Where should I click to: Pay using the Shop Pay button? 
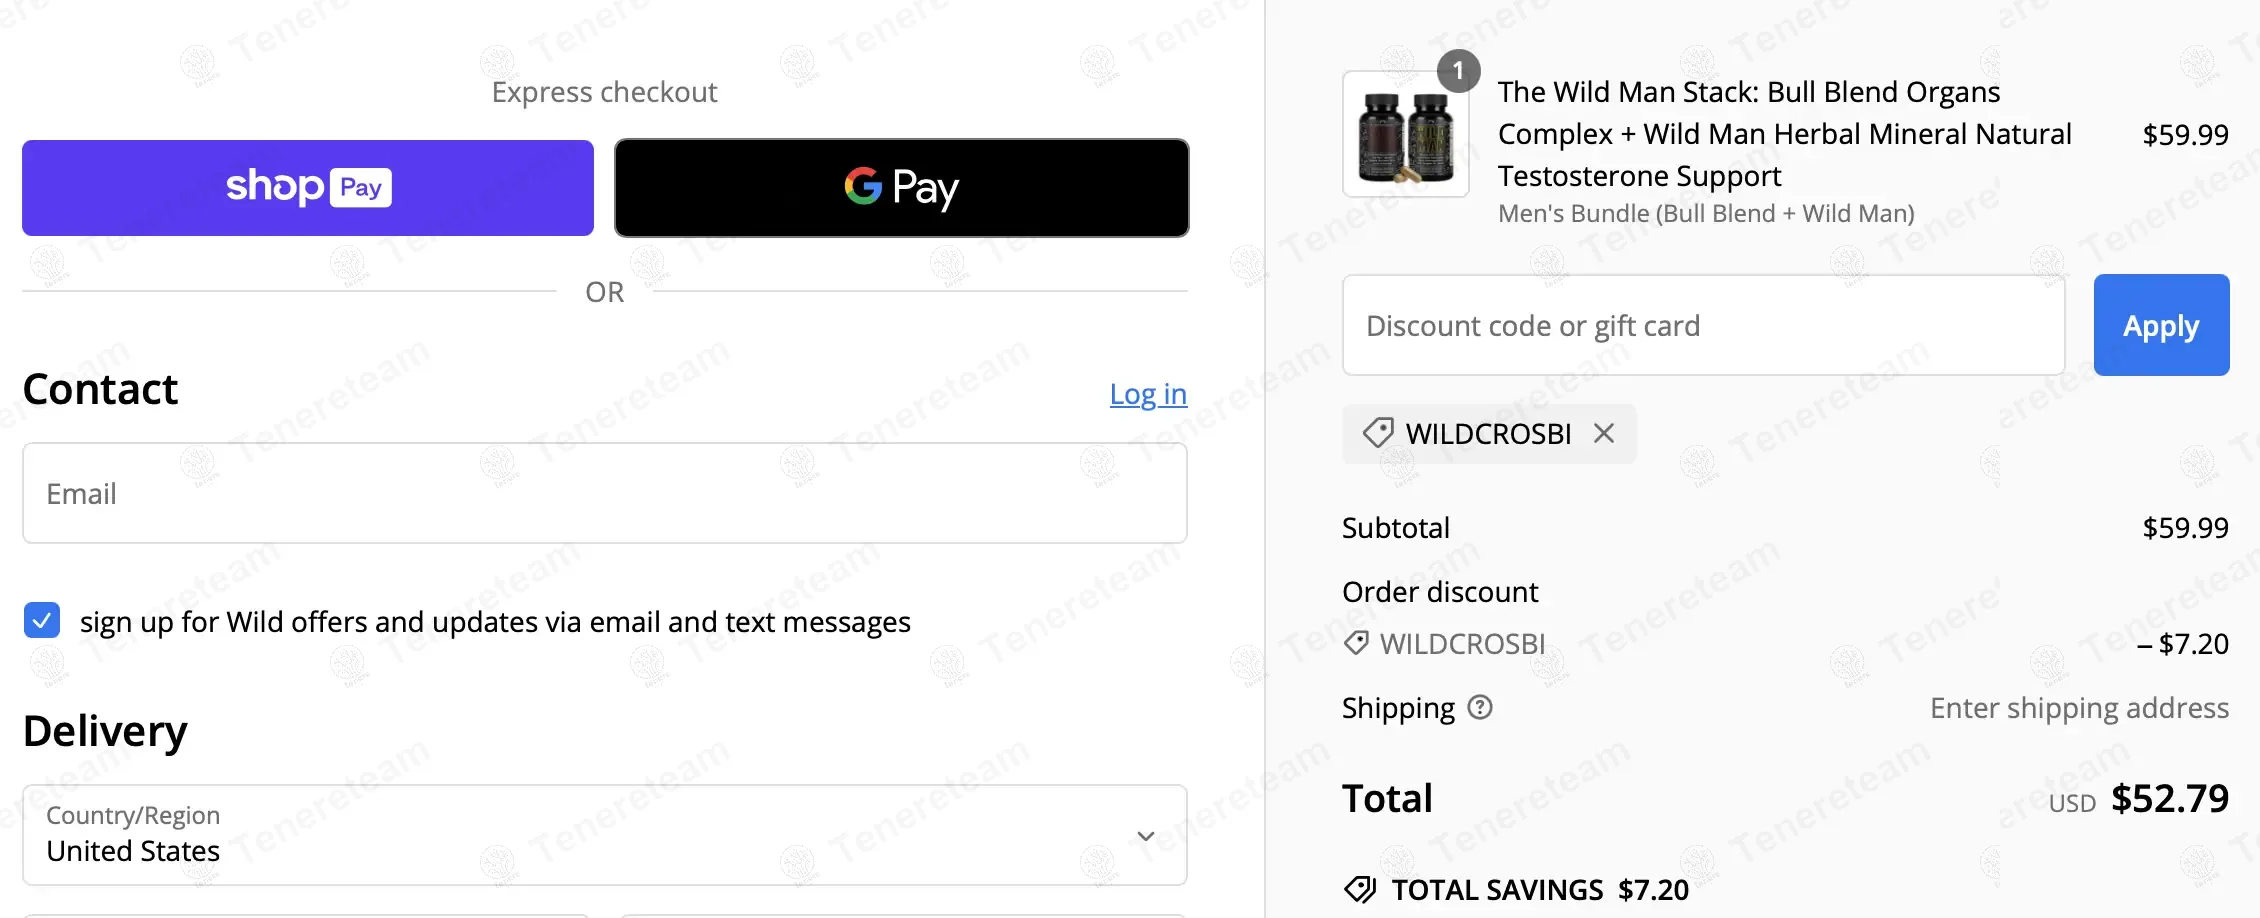307,188
